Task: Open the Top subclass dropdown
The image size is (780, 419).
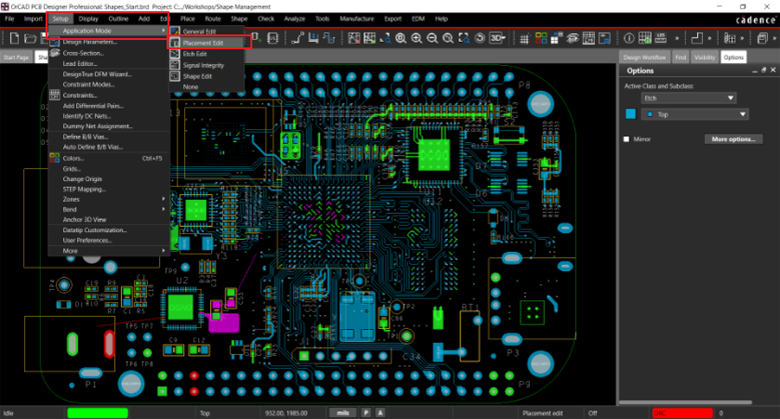Action: point(694,114)
